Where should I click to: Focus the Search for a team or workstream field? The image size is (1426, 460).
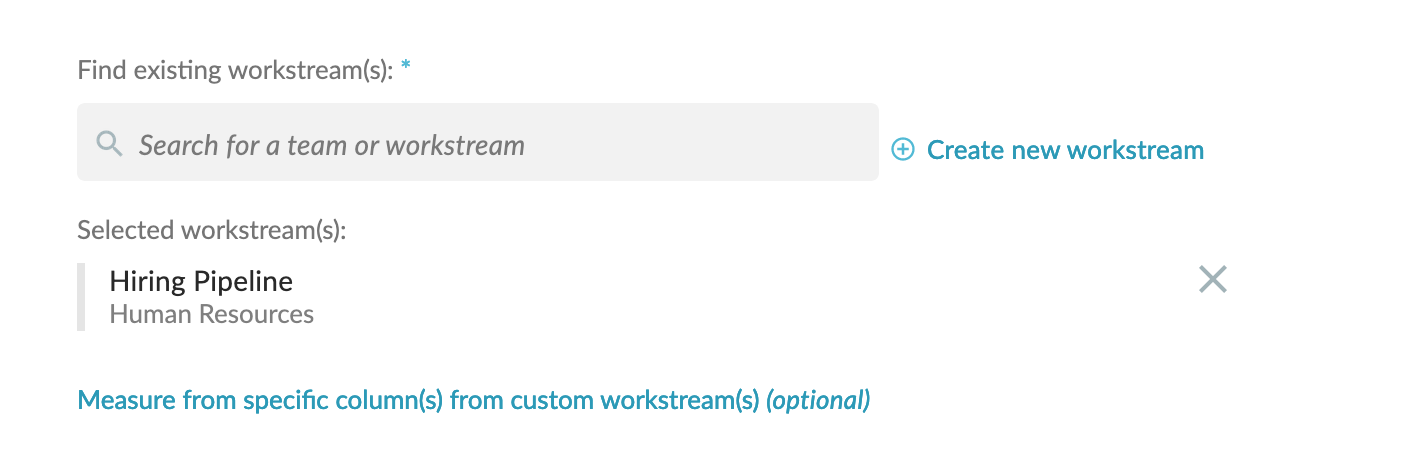point(478,142)
